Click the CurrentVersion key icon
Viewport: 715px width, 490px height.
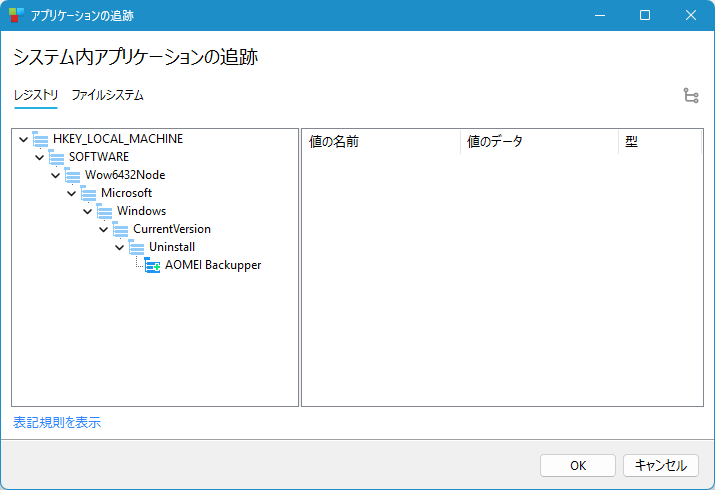(121, 229)
